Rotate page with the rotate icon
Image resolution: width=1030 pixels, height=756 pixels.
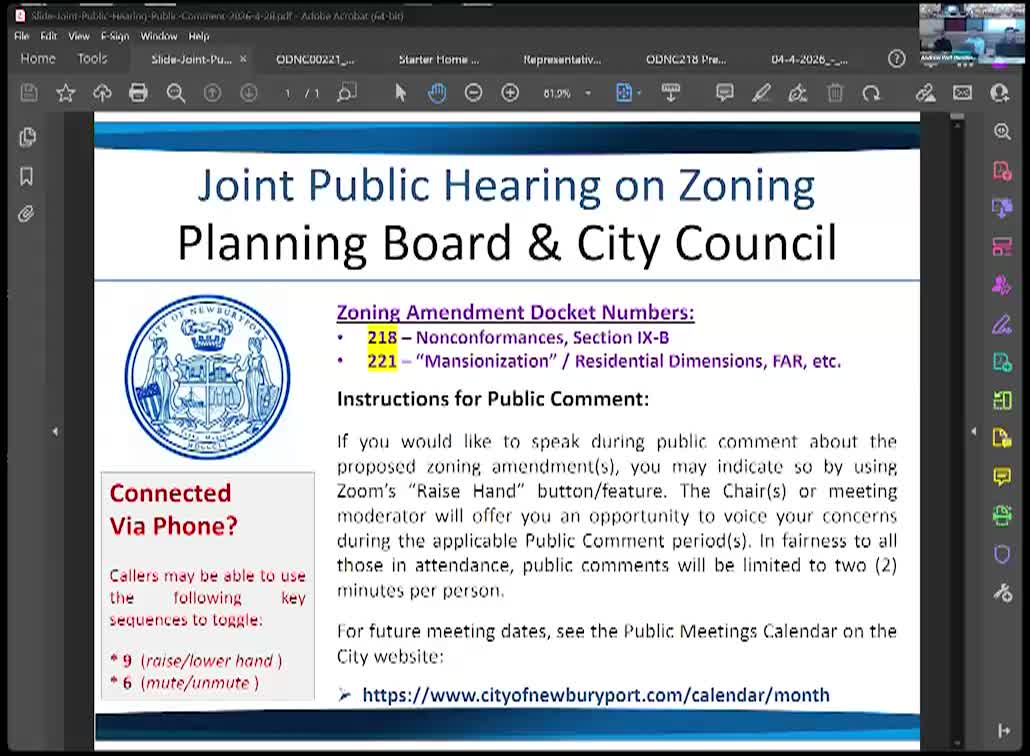[871, 93]
